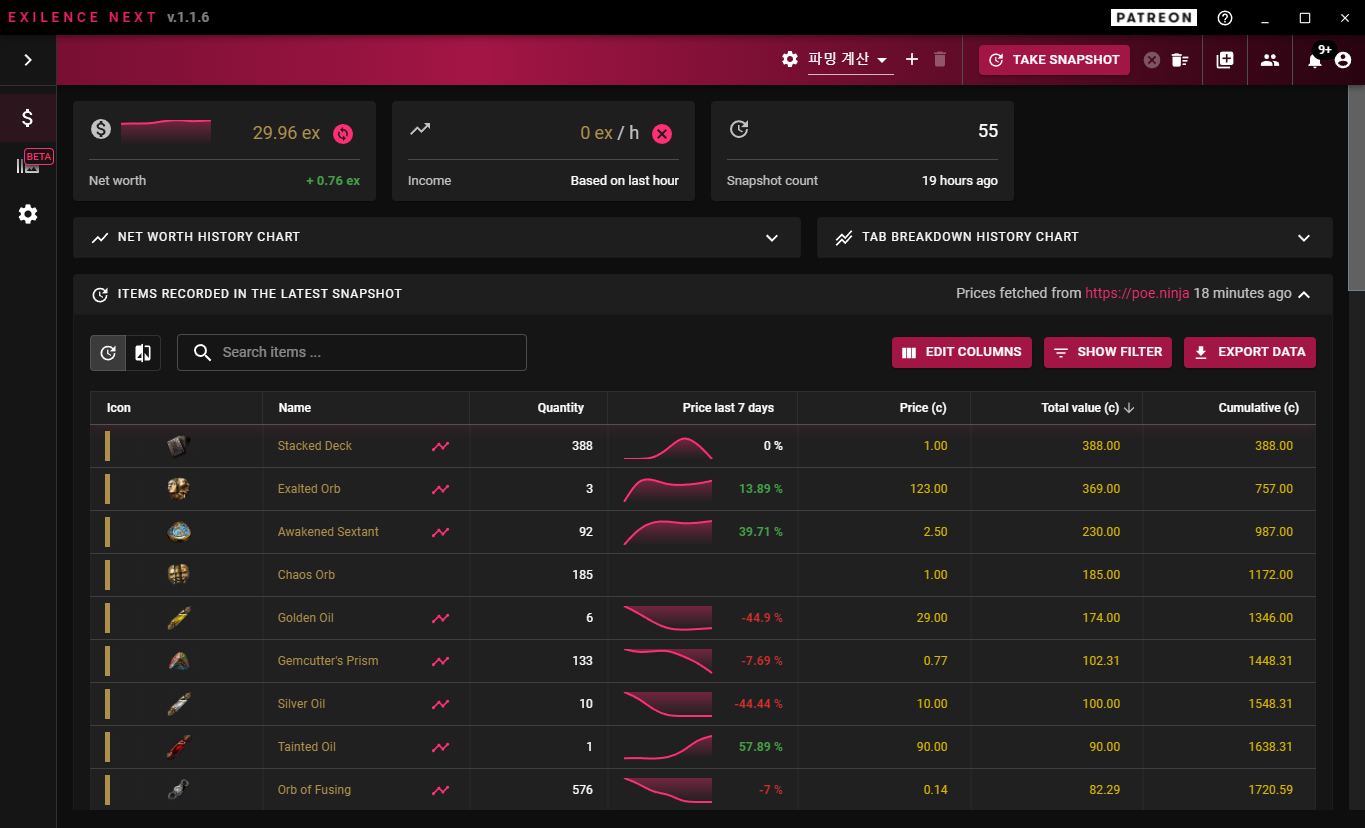This screenshot has width=1365, height=828.
Task: Click the Awakened Sextant 39.71 % value
Action: tap(761, 532)
